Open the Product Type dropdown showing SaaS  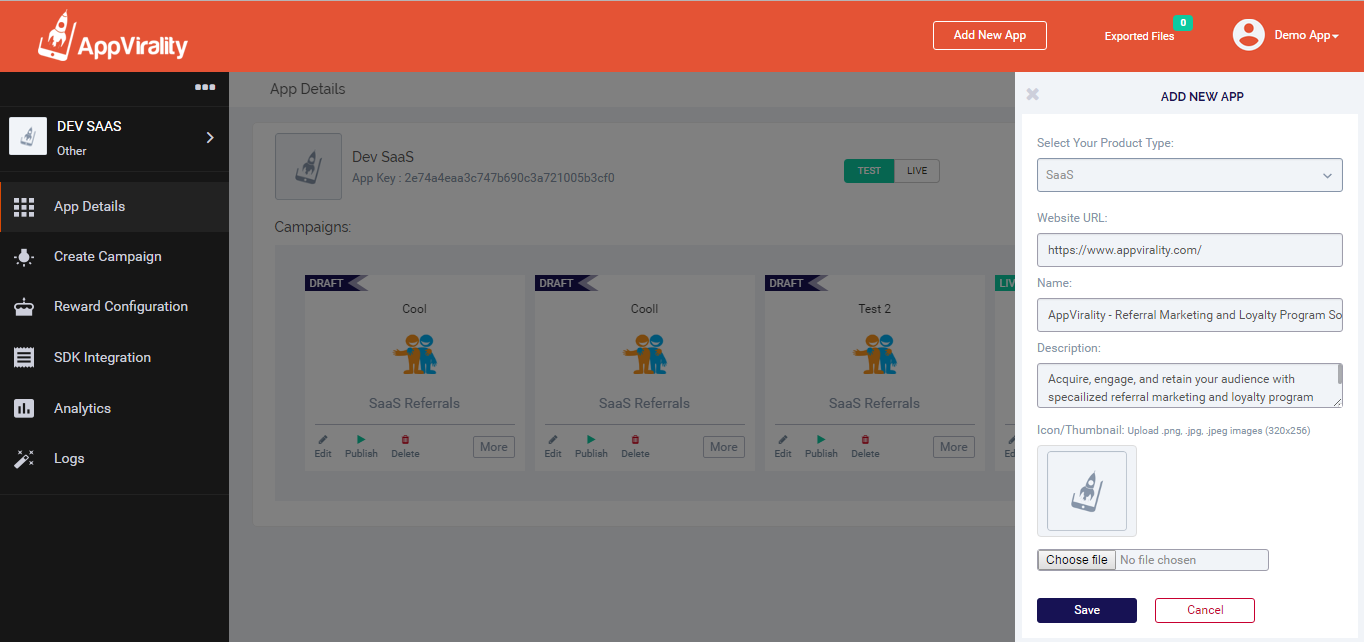[1190, 175]
